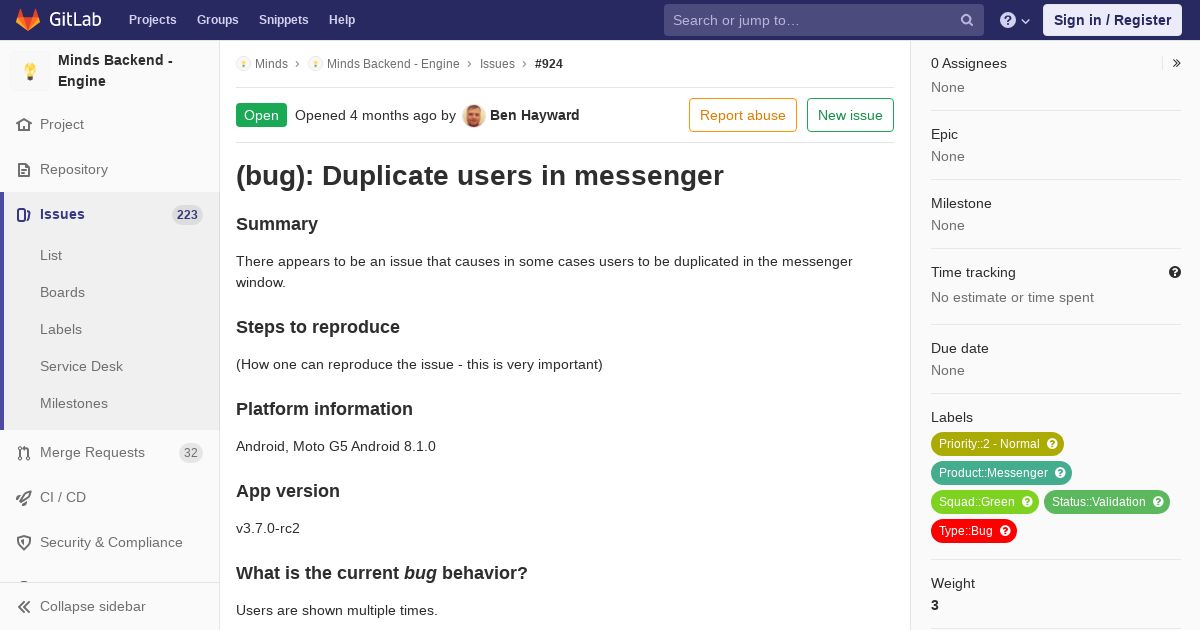This screenshot has height=630, width=1200.
Task: Click the Ben Hayward author link
Action: pos(535,115)
